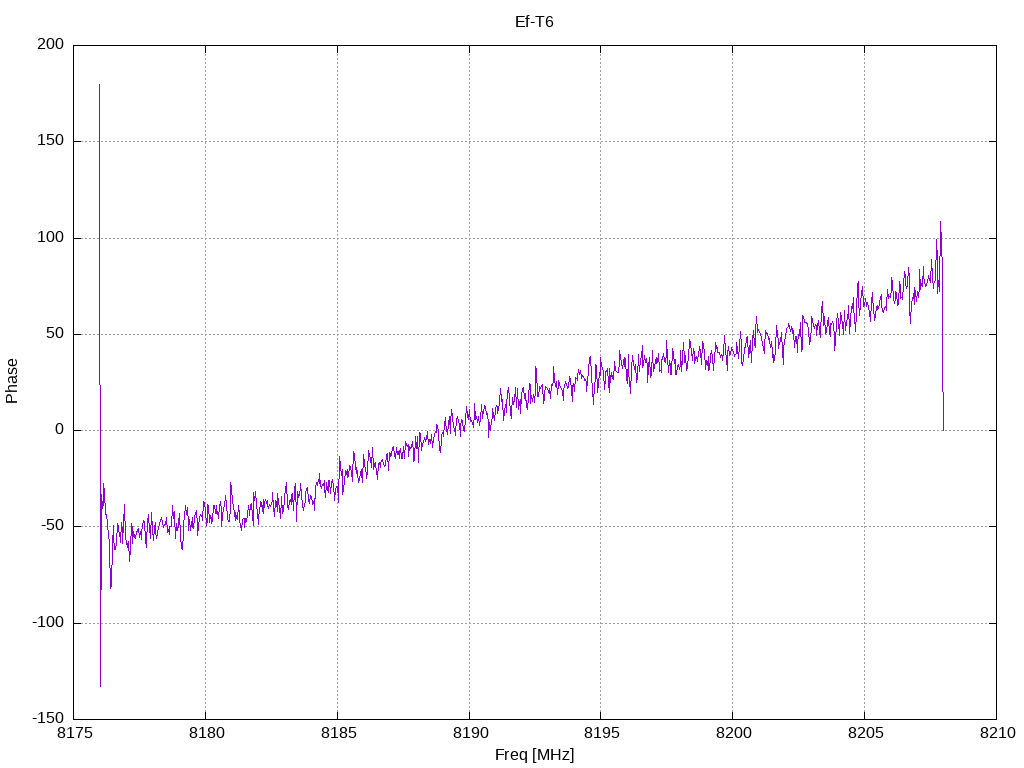The image size is (1024, 768).
Task: Click the plot title Ef-T6
Action: point(534,21)
